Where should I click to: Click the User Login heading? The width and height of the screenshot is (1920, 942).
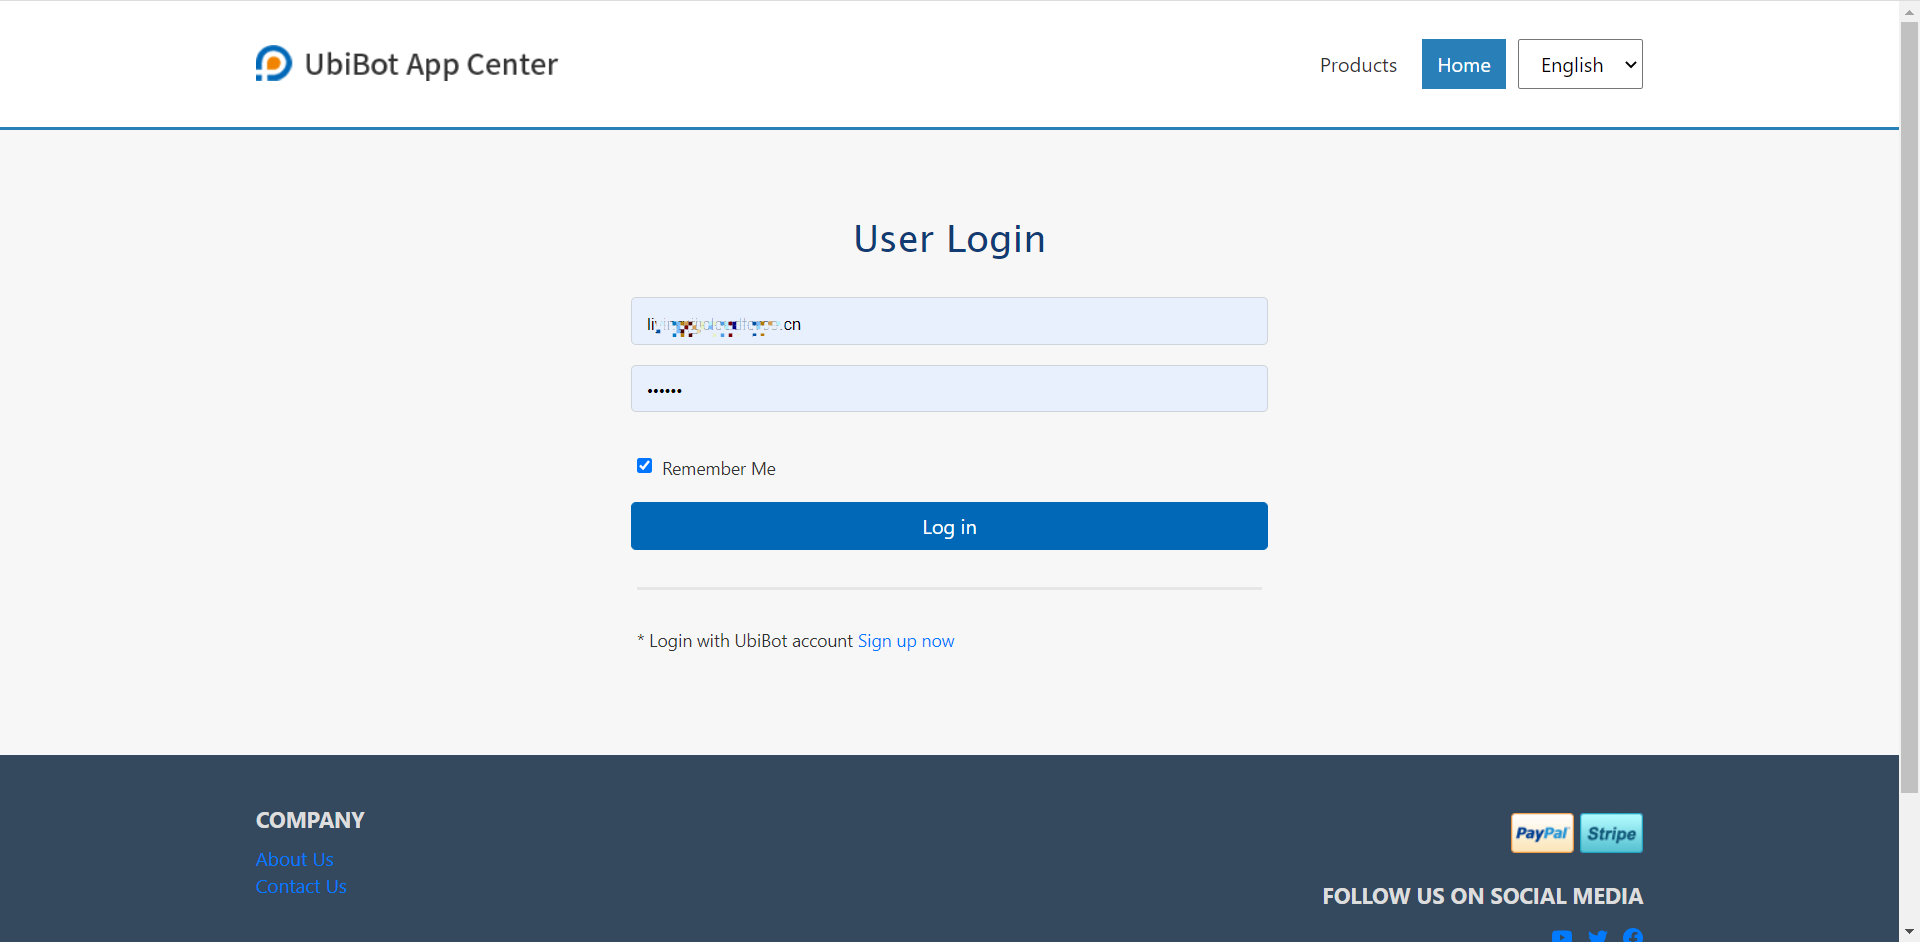[x=949, y=239]
